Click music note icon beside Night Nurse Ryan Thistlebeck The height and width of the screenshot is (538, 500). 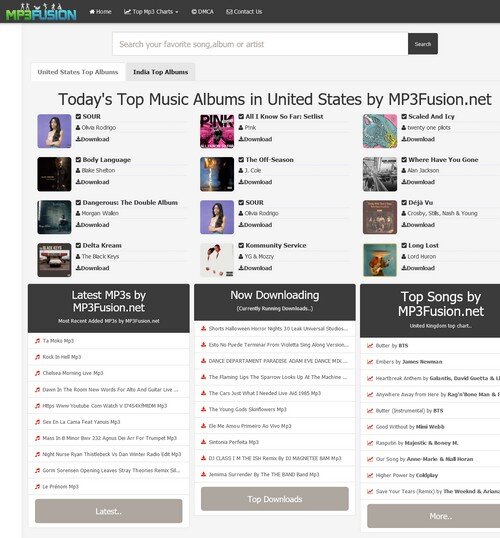pos(37,454)
